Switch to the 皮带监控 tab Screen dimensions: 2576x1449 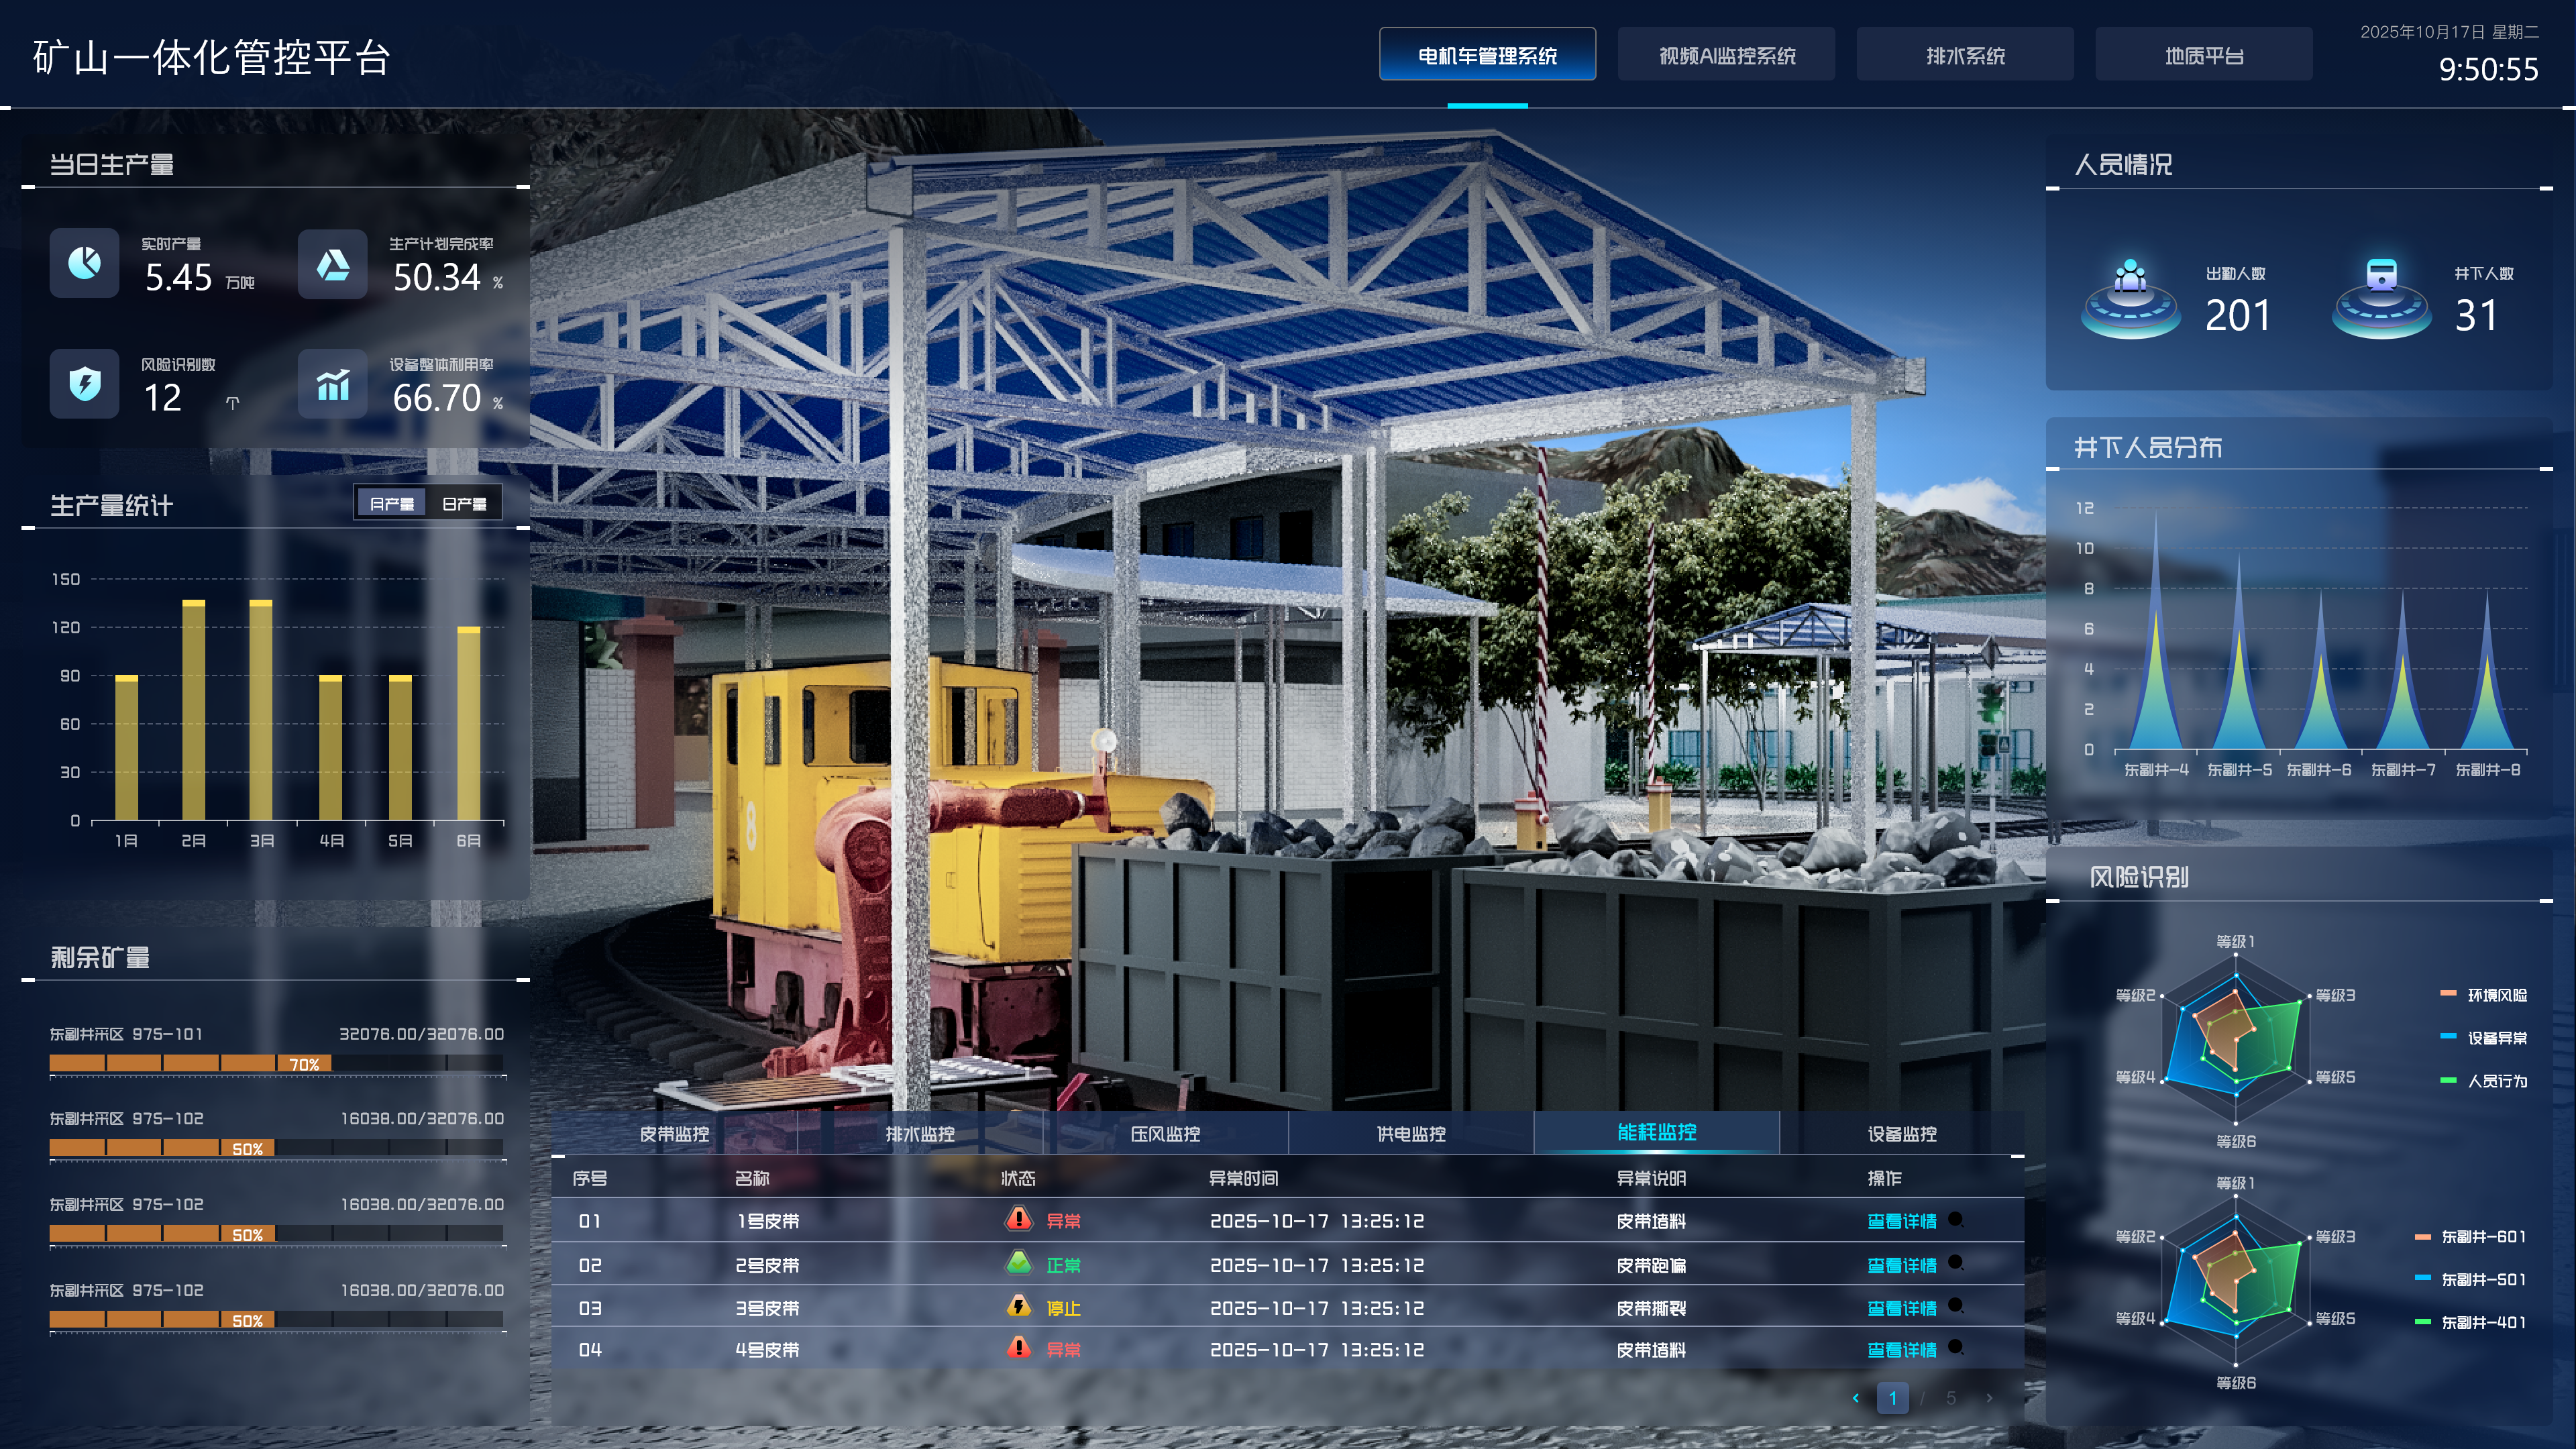click(674, 1134)
